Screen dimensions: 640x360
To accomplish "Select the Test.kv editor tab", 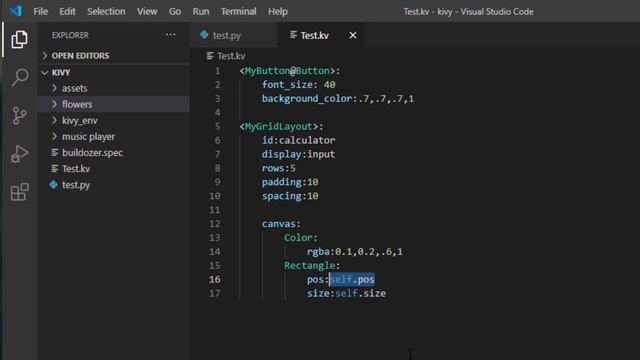I will point(314,36).
